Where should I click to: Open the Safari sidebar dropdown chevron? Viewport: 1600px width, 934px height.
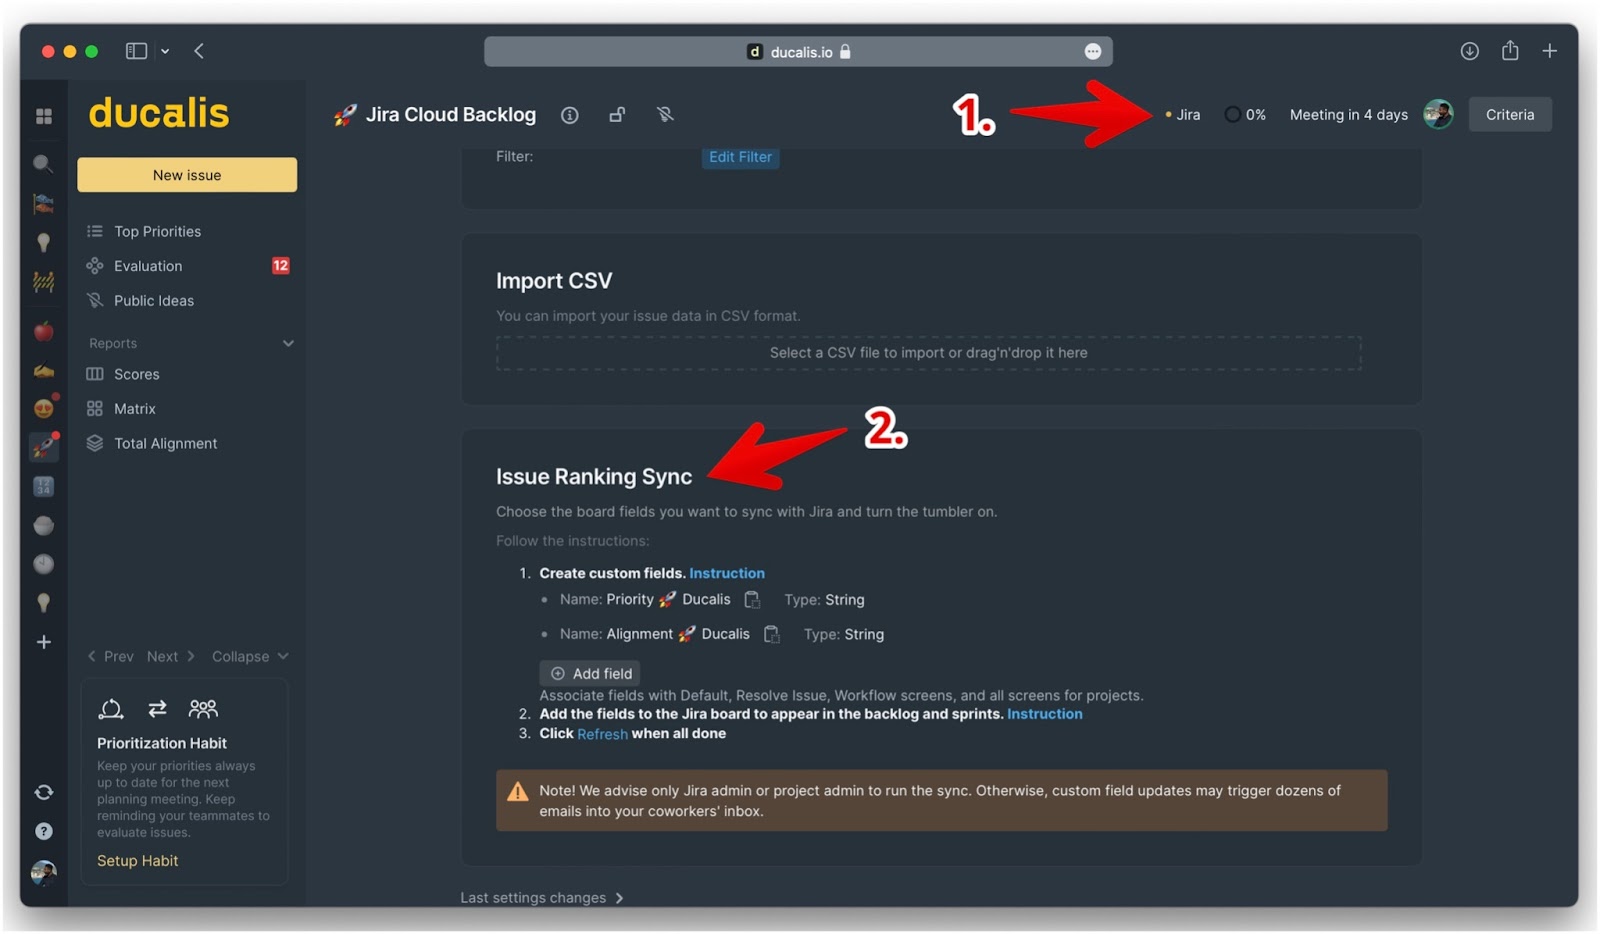(165, 51)
